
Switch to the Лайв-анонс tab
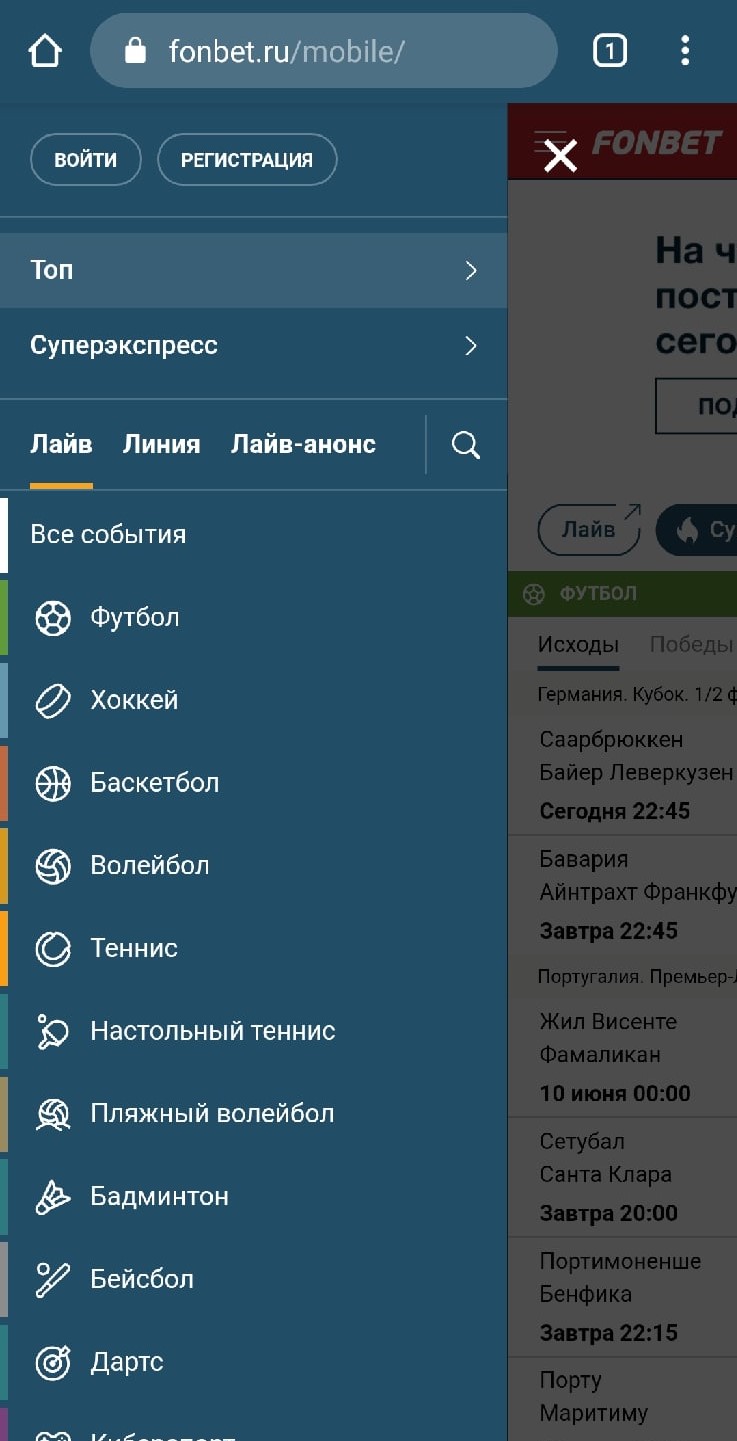pyautogui.click(x=303, y=445)
